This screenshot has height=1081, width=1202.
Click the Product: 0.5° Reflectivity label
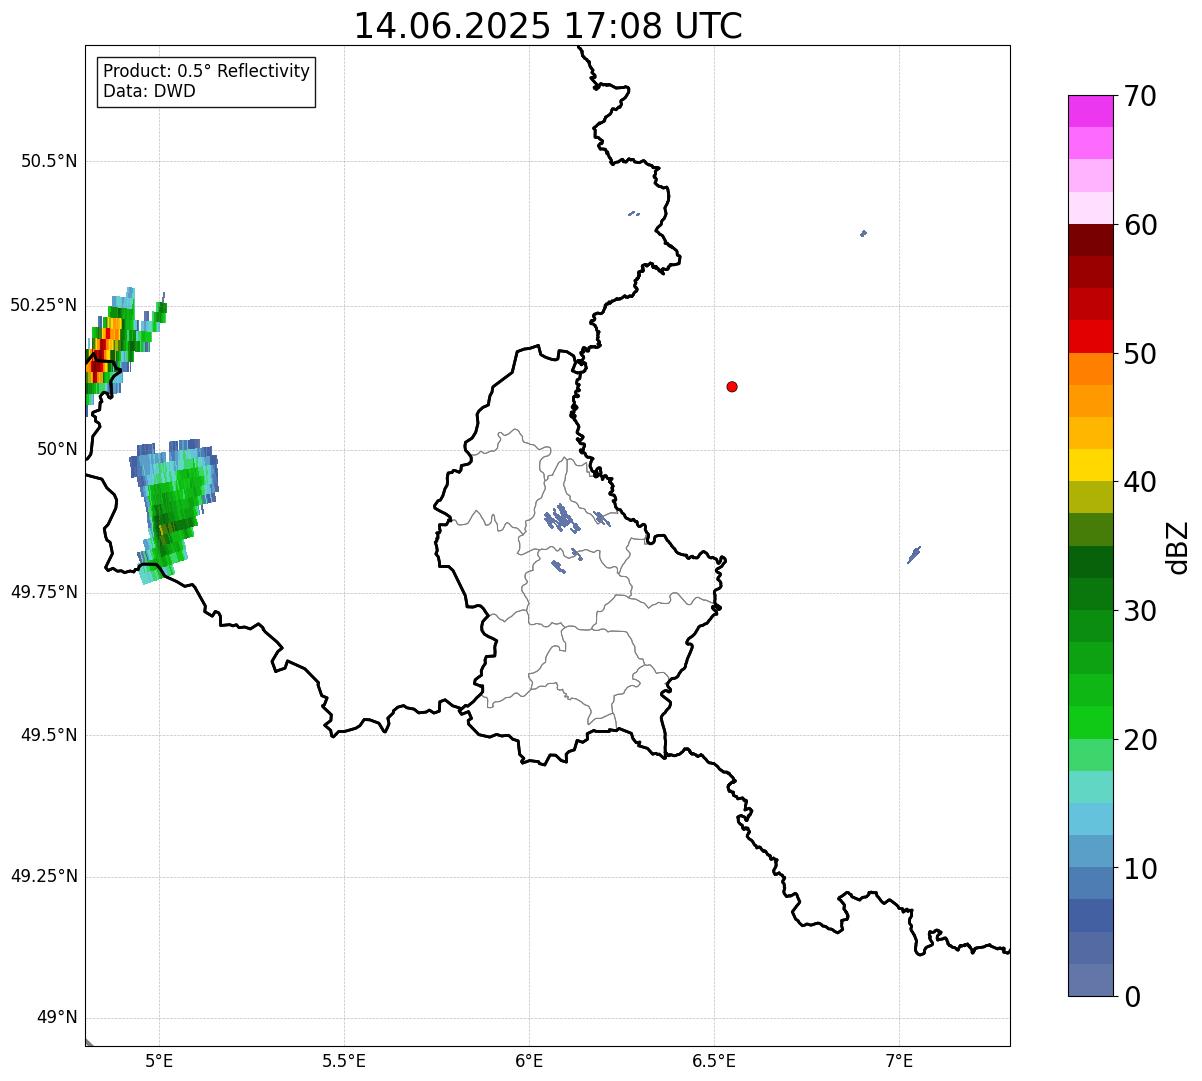tap(206, 71)
